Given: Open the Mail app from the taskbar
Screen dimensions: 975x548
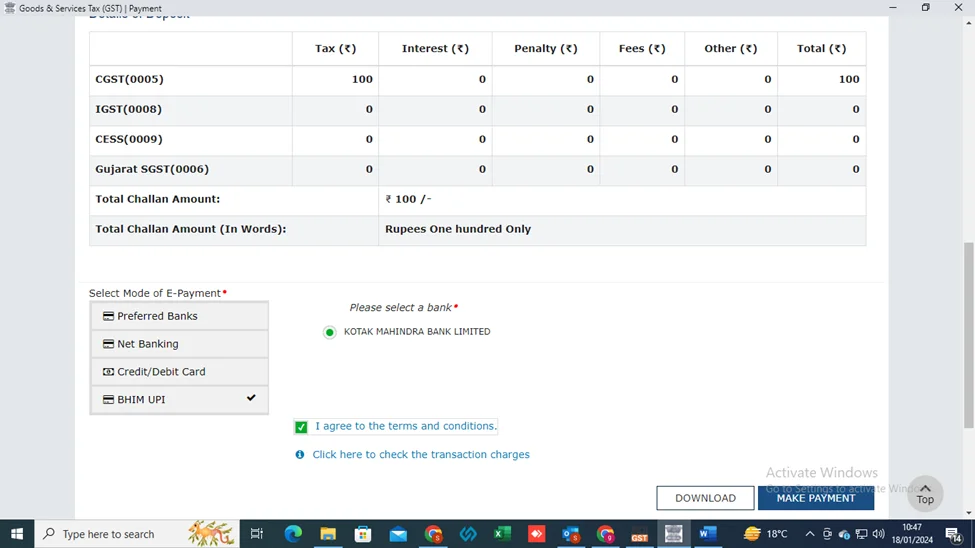Looking at the screenshot, I should click(x=398, y=534).
